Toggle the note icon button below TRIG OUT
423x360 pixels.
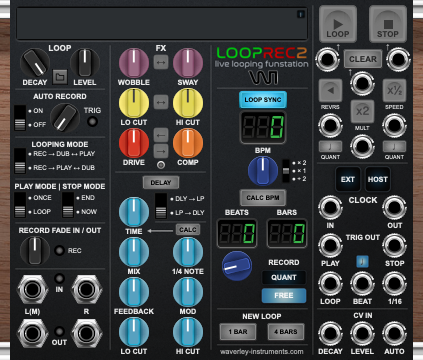(362, 261)
